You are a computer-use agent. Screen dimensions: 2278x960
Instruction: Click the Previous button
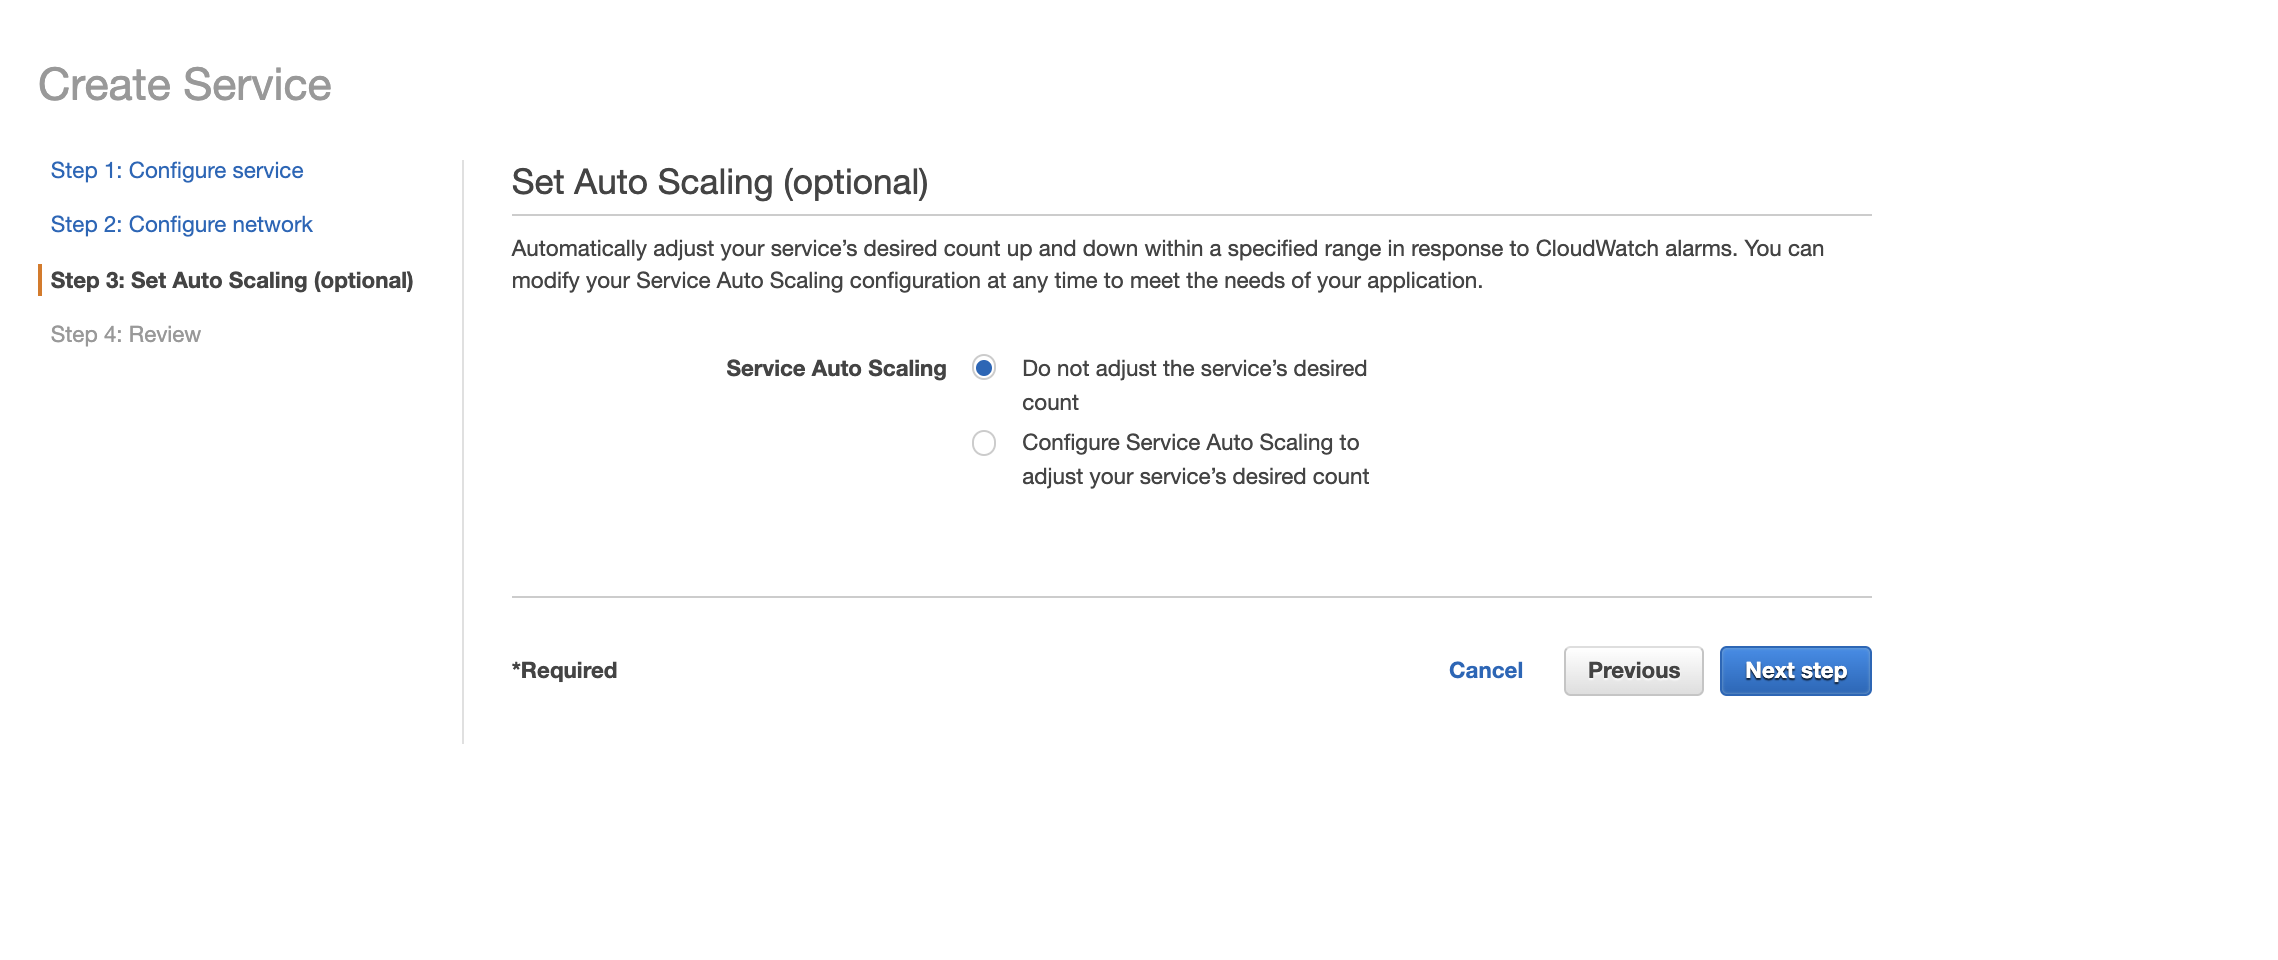pyautogui.click(x=1633, y=670)
